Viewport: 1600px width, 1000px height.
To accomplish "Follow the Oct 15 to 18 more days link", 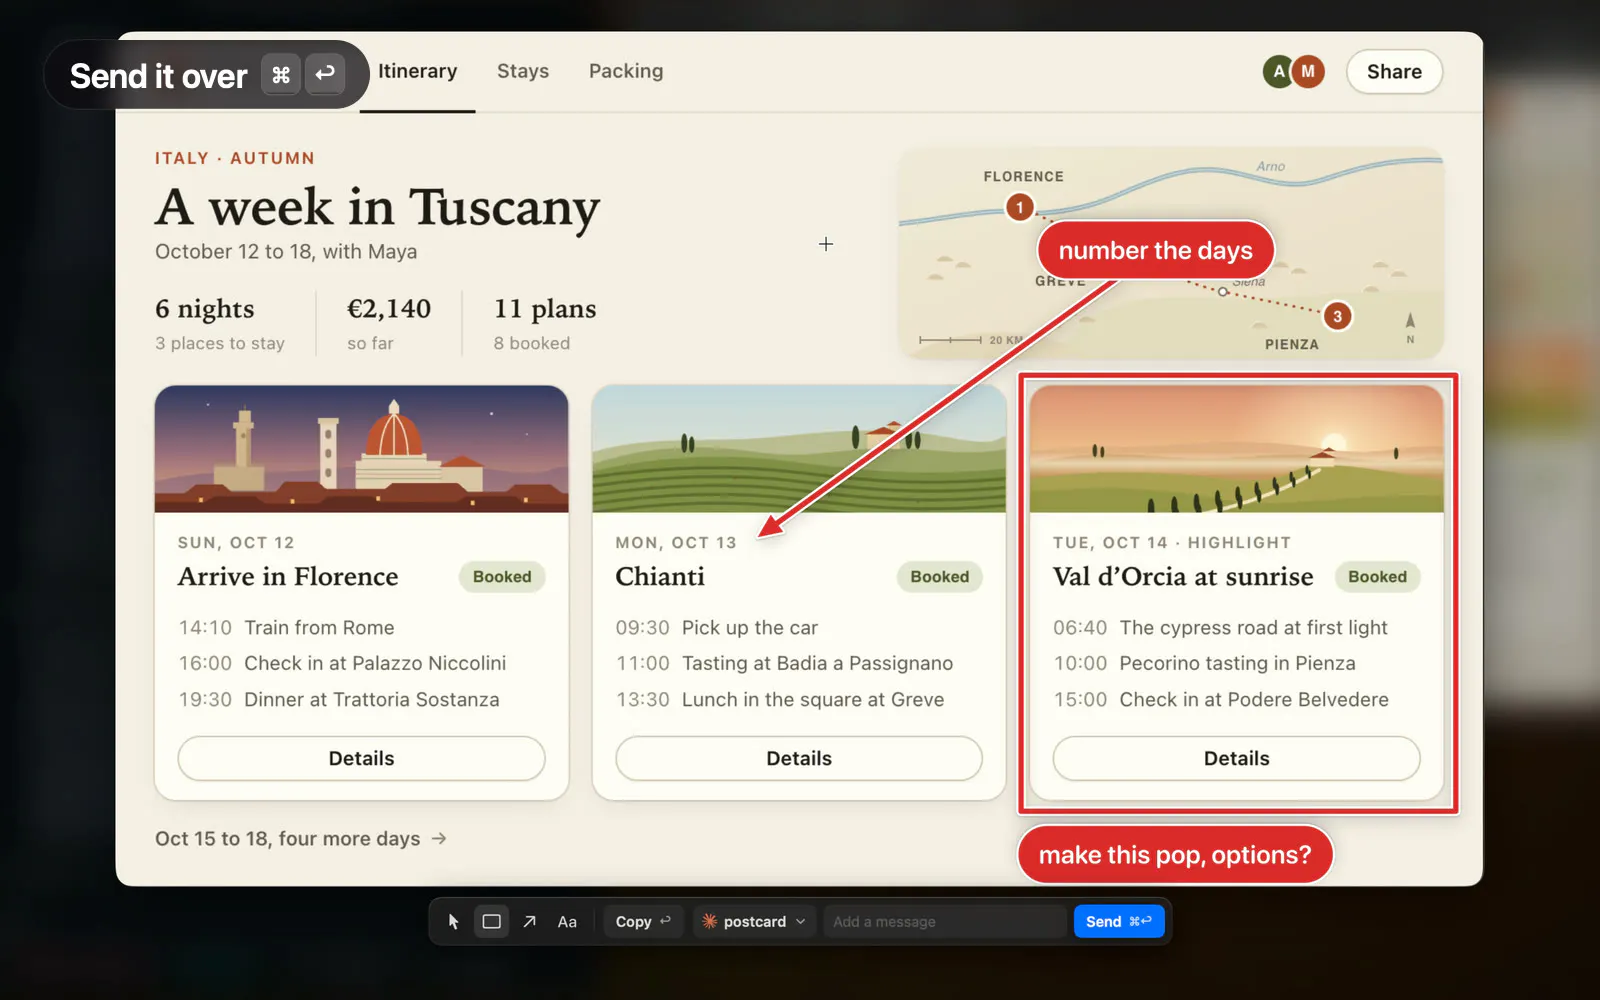I will click(300, 839).
